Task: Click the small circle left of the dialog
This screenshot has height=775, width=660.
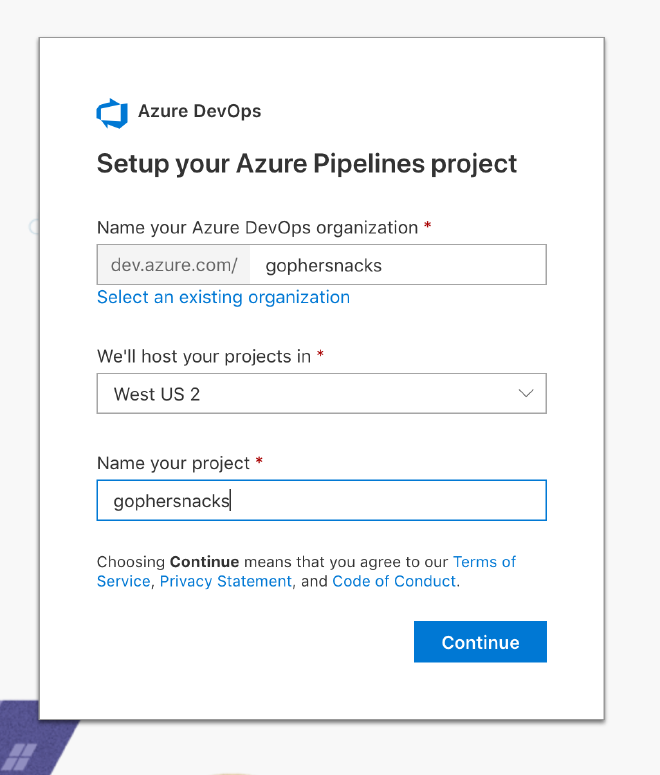Action: [34, 227]
